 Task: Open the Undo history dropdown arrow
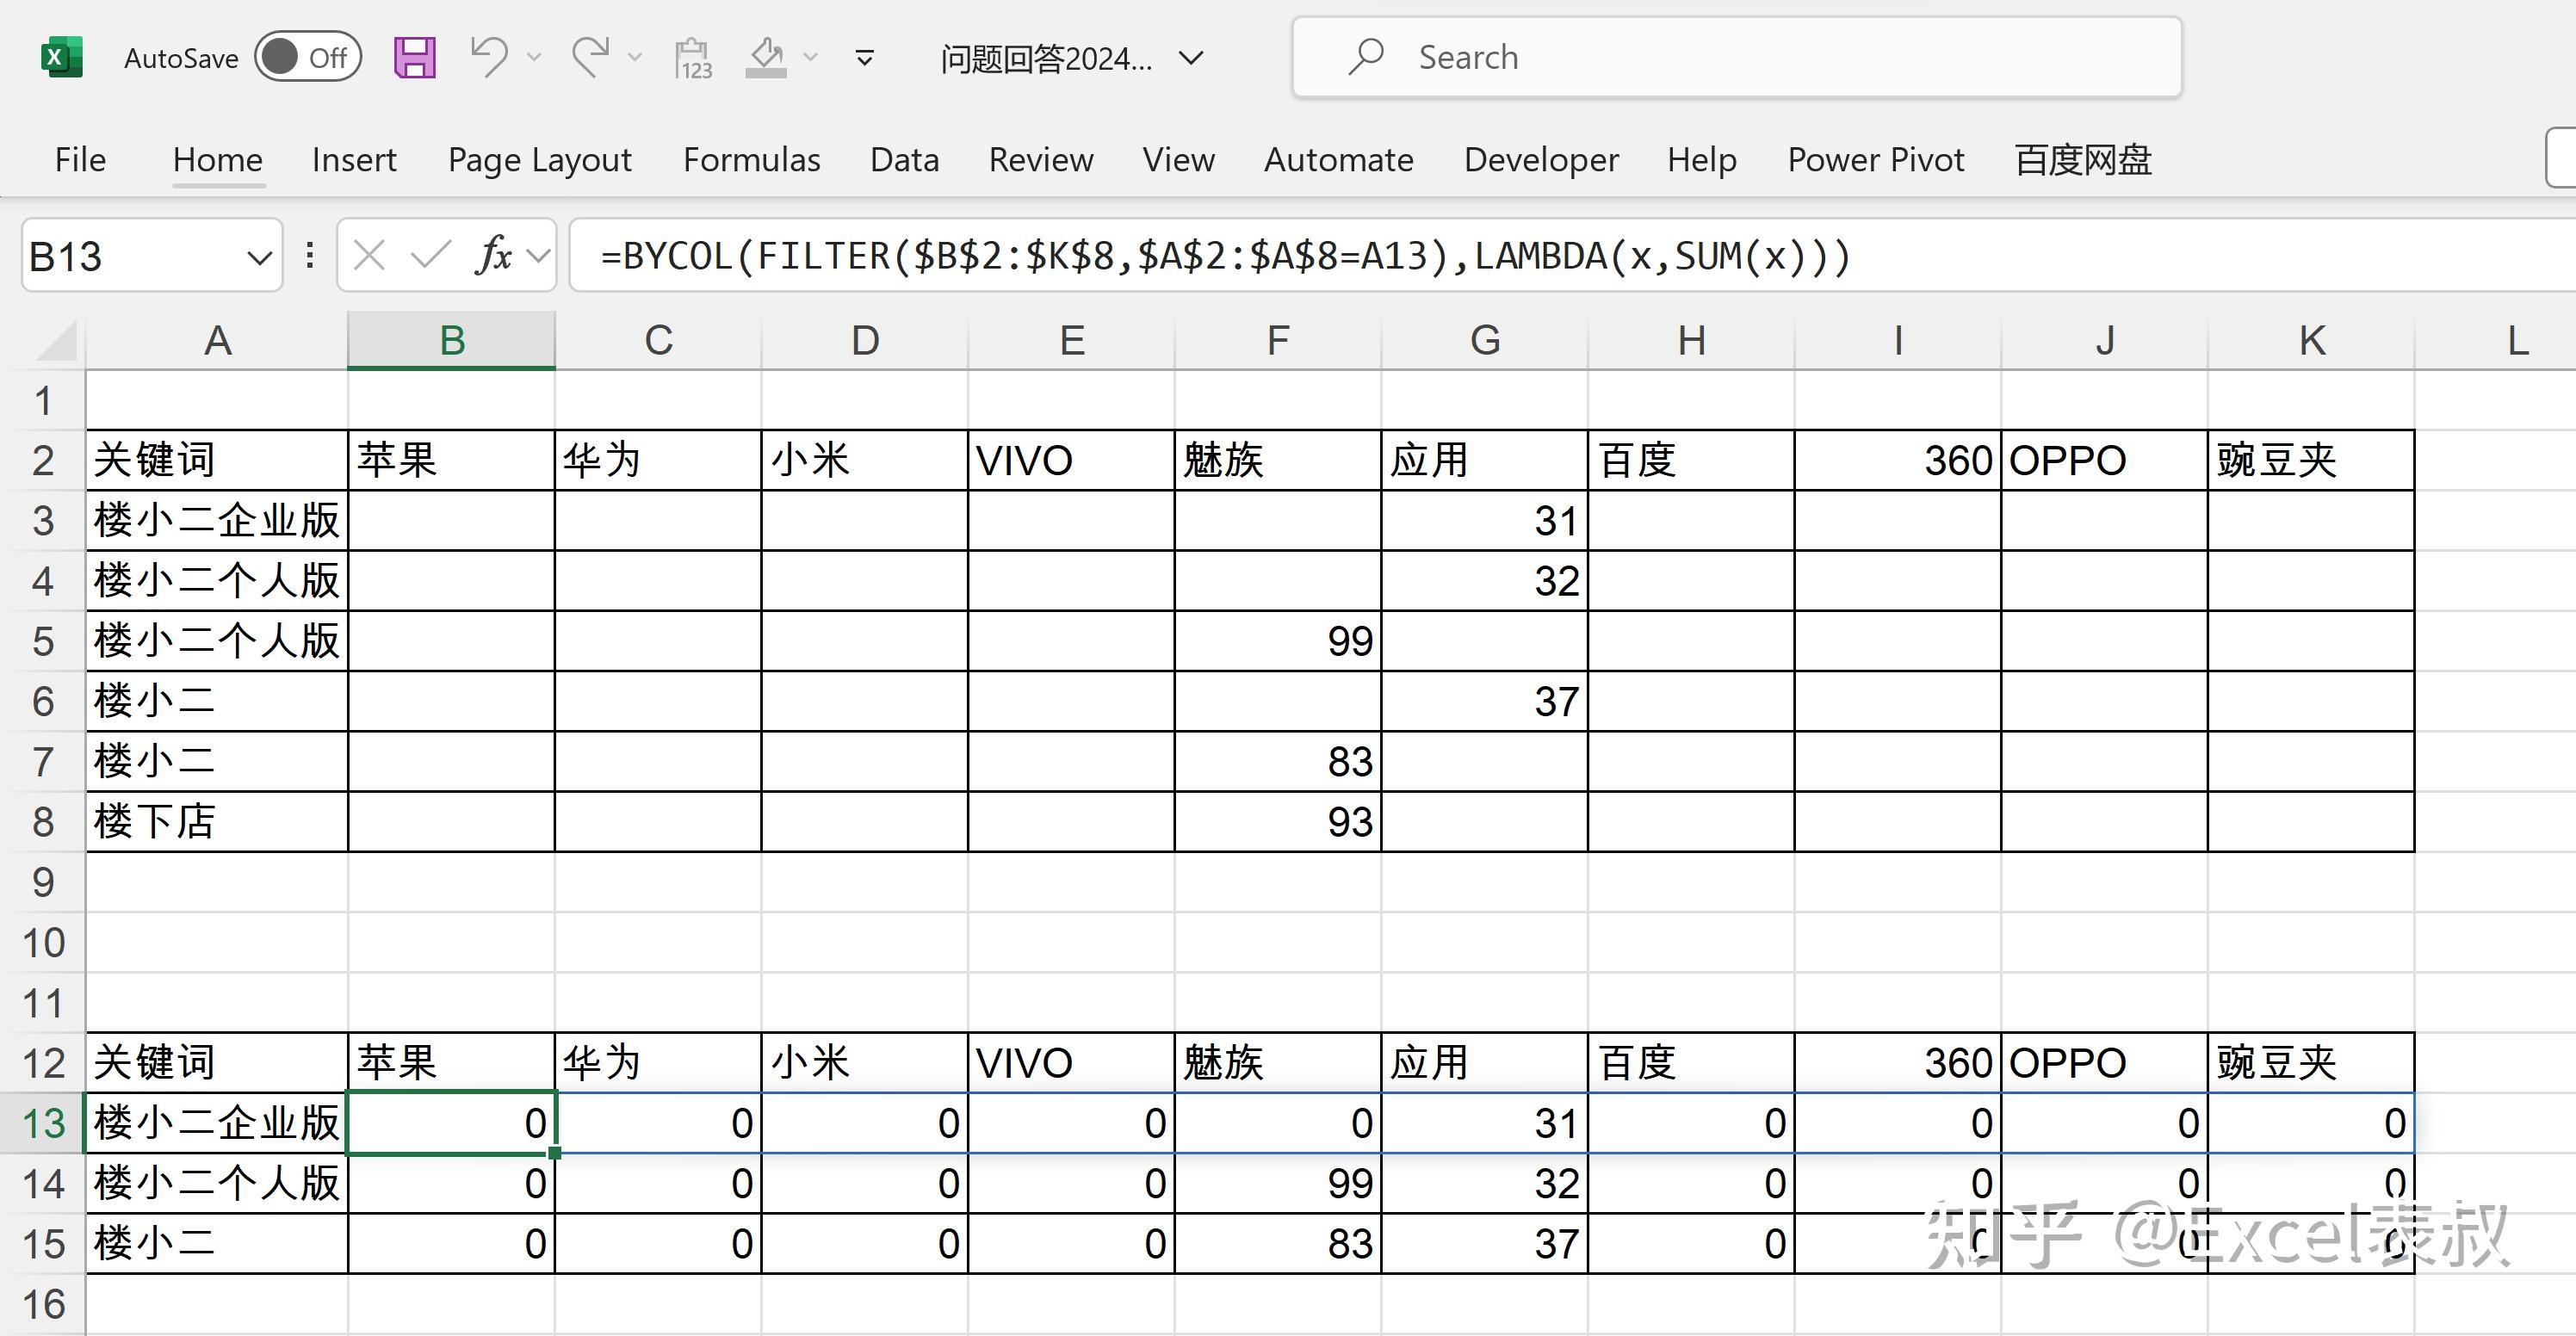(534, 58)
